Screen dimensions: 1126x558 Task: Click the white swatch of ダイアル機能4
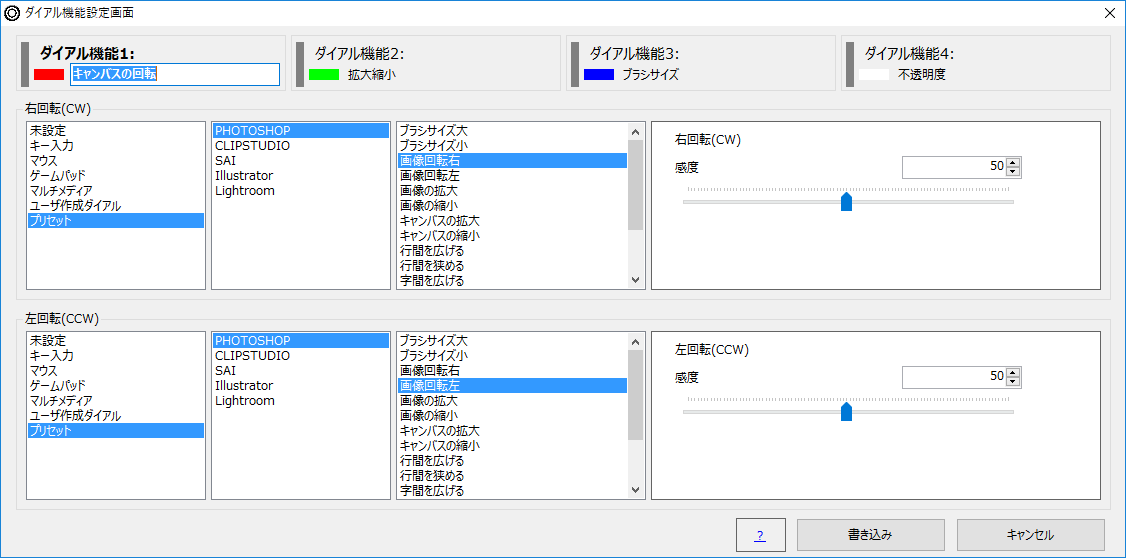874,74
